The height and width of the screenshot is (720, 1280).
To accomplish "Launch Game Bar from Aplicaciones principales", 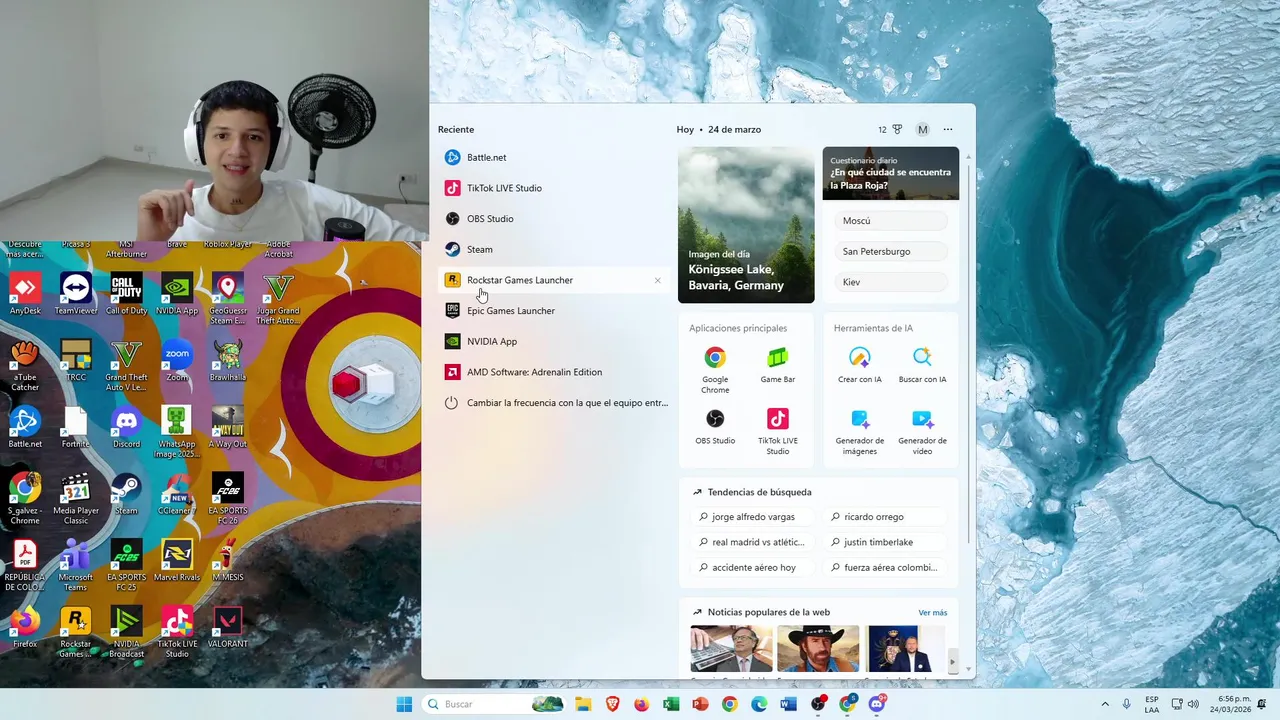I will (x=778, y=365).
